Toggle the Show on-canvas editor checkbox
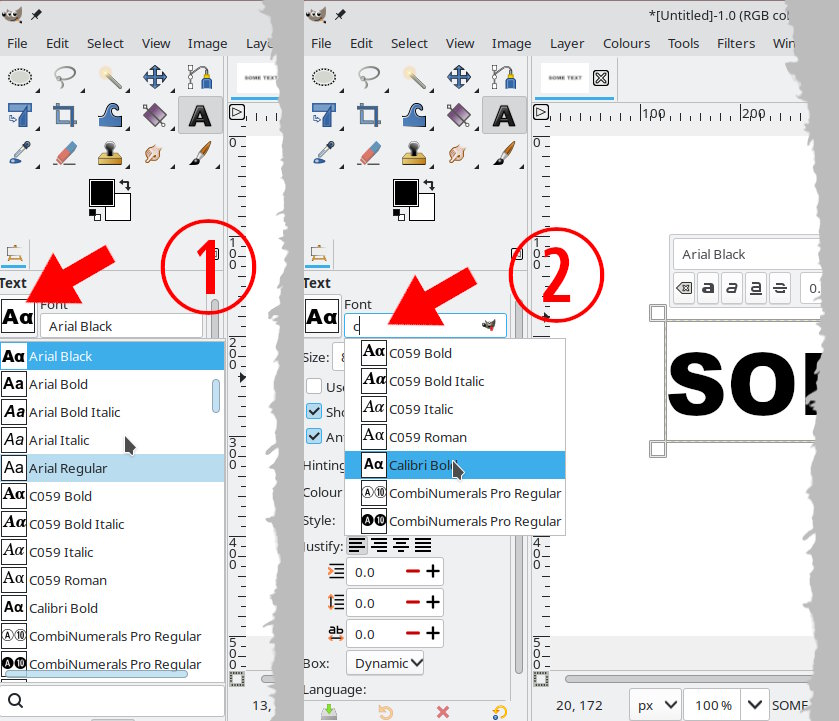 (x=314, y=411)
